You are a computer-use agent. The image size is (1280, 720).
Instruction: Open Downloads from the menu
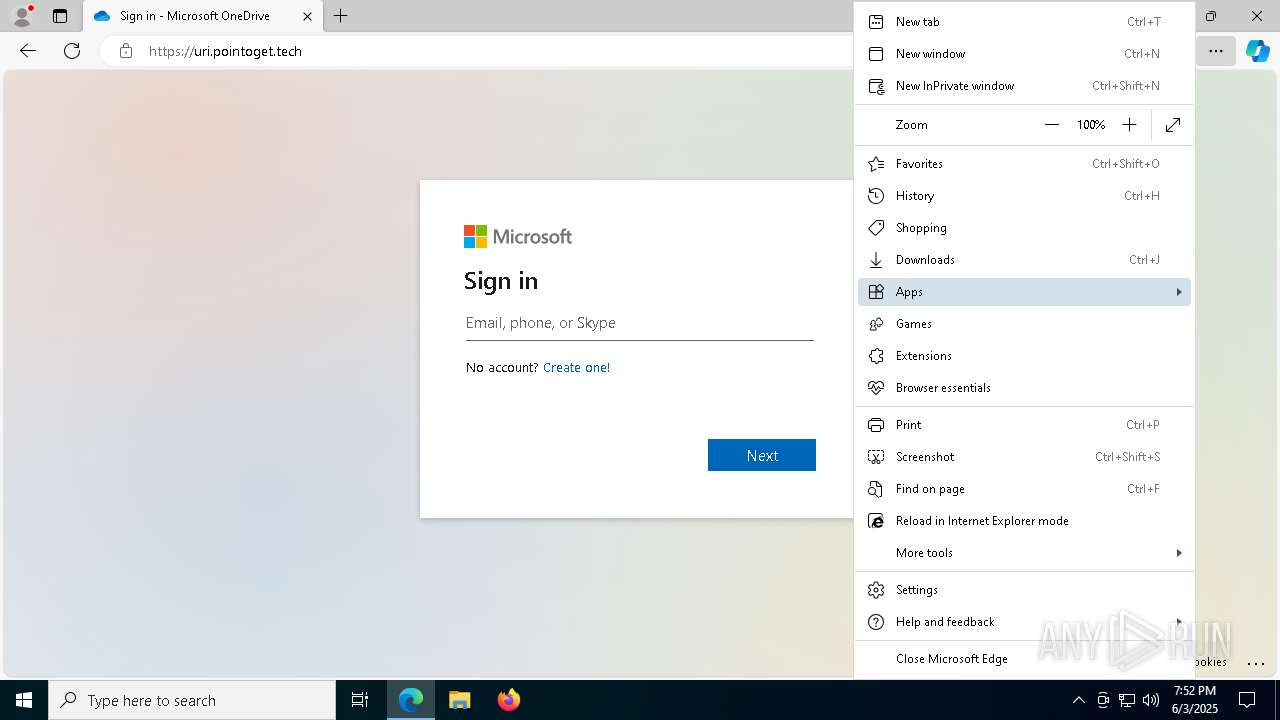1024,260
